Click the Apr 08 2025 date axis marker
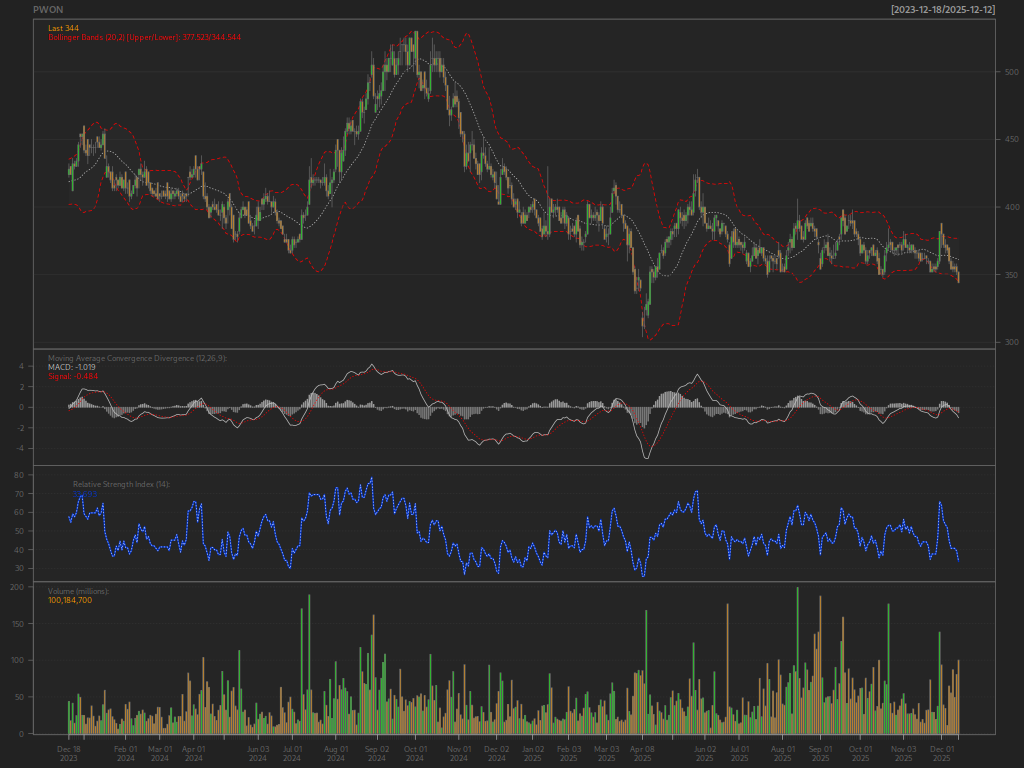The height and width of the screenshot is (768, 1024). pyautogui.click(x=643, y=754)
